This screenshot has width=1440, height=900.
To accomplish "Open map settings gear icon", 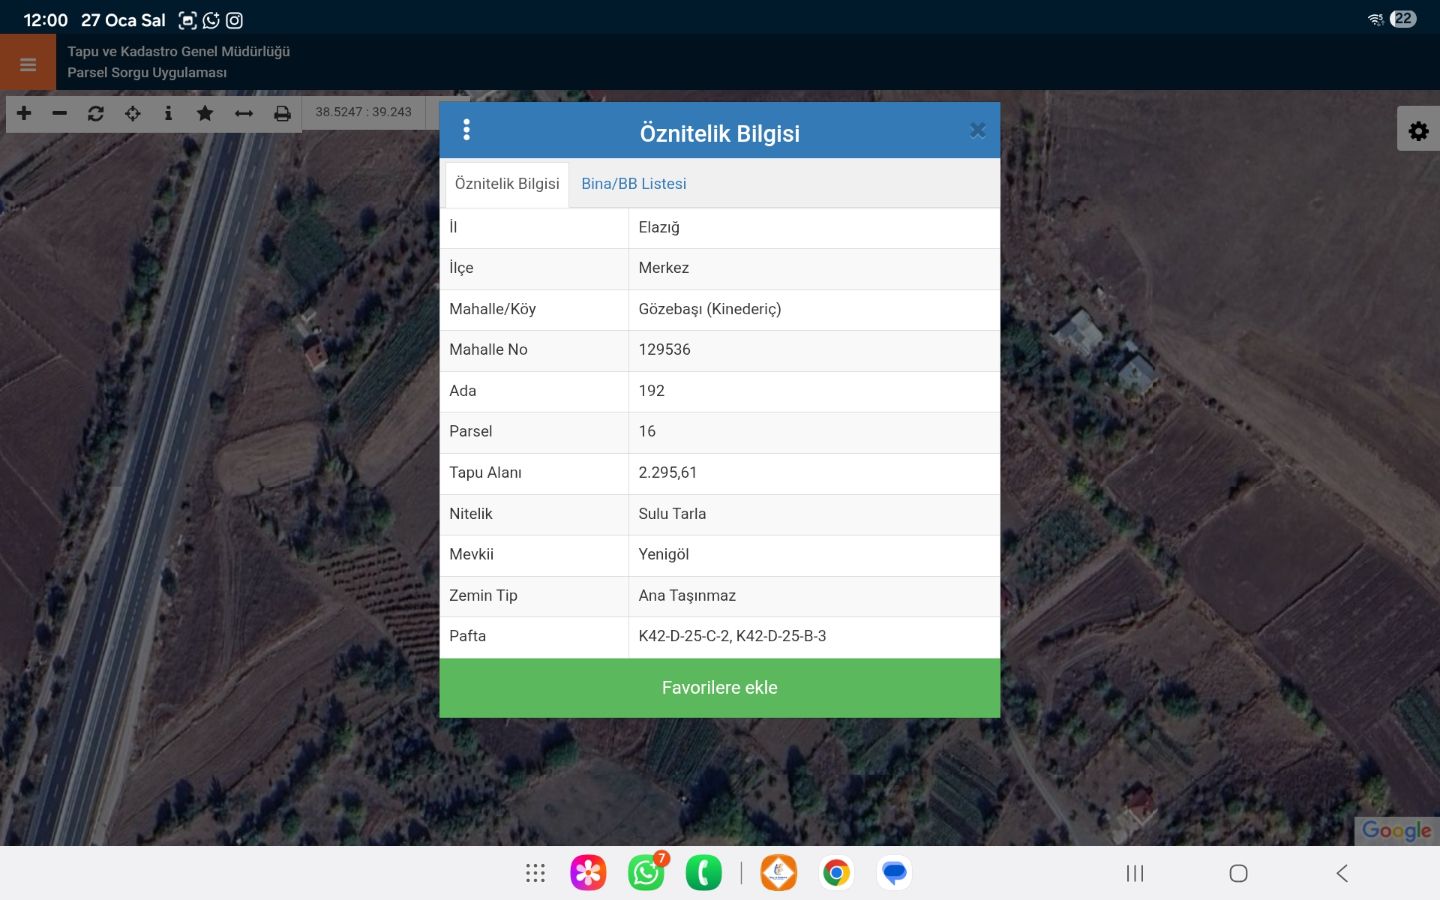I will tap(1418, 131).
